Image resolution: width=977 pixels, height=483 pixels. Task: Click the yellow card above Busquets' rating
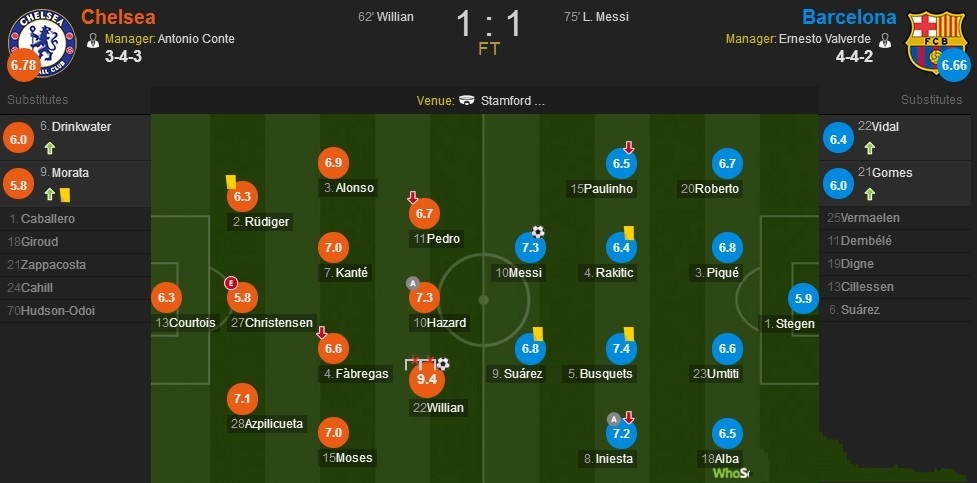click(x=631, y=331)
